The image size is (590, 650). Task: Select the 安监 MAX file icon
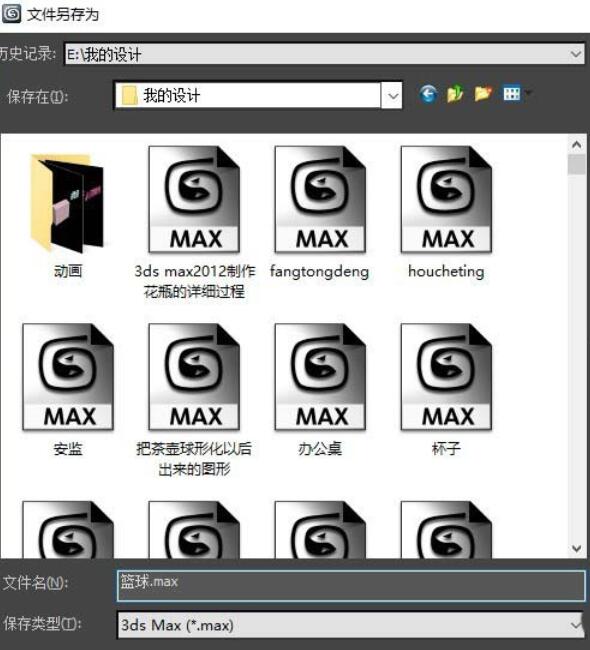click(x=68, y=377)
